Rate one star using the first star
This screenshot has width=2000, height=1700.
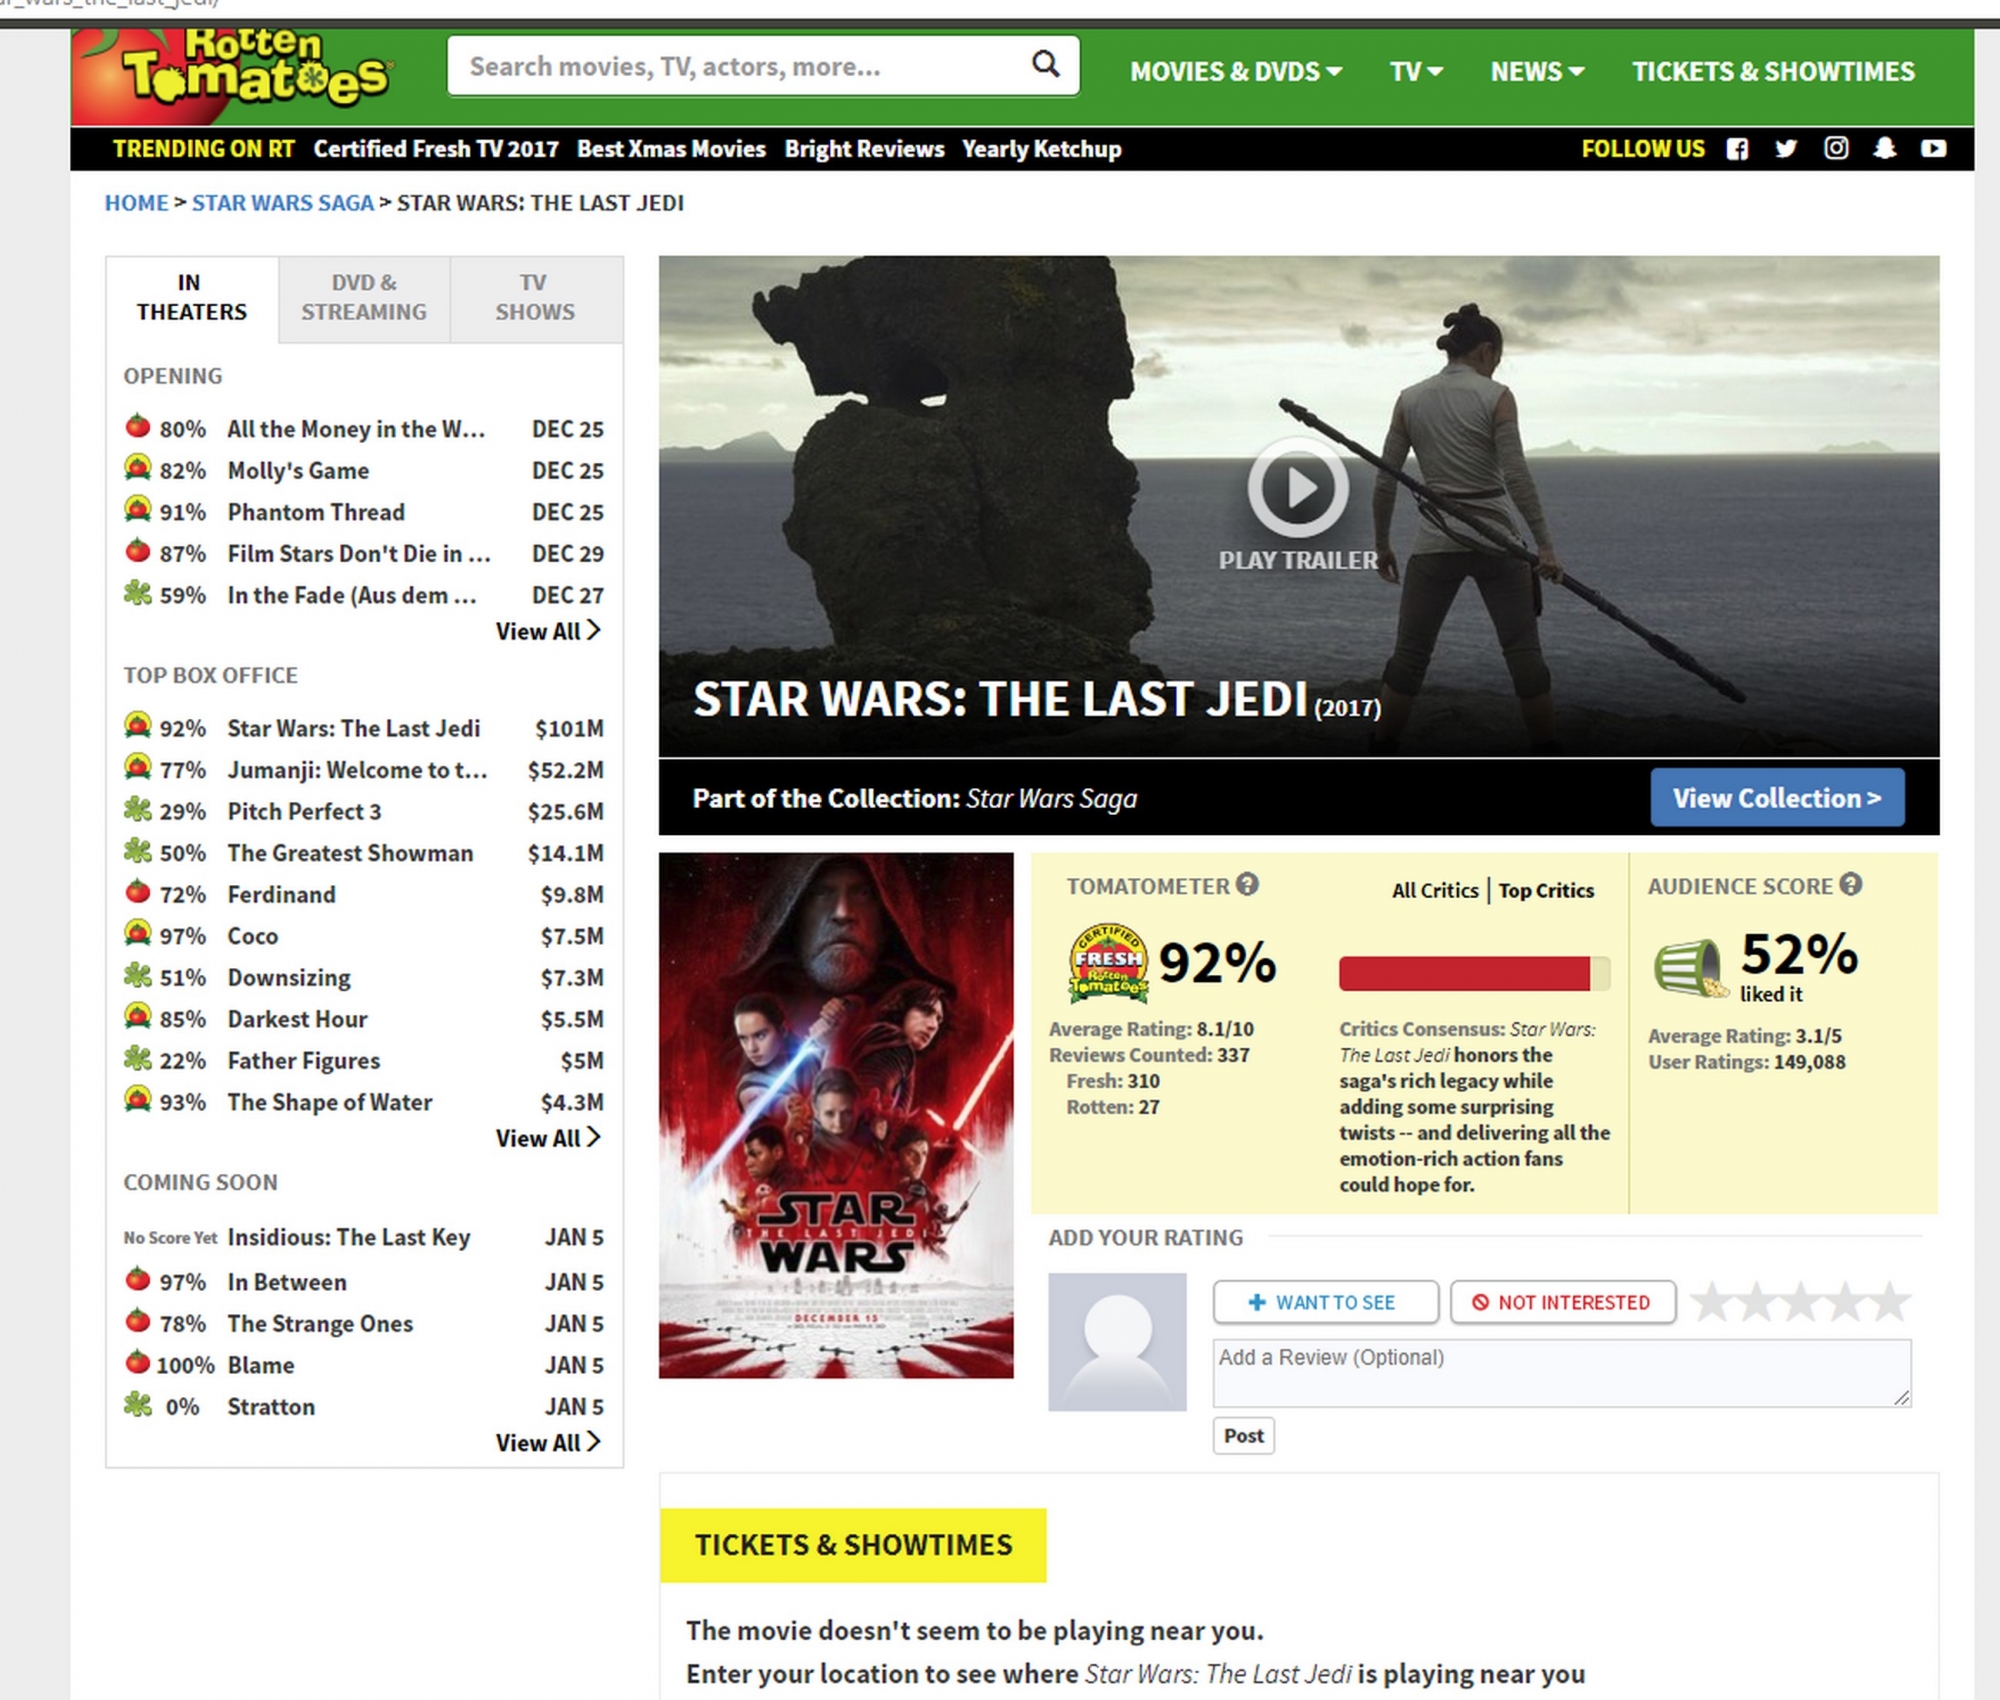[x=1712, y=1302]
